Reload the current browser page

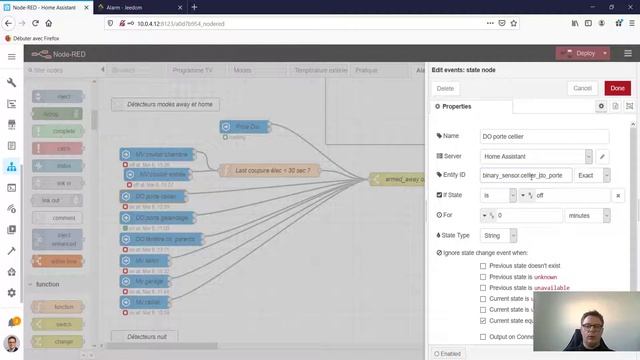coord(36,23)
